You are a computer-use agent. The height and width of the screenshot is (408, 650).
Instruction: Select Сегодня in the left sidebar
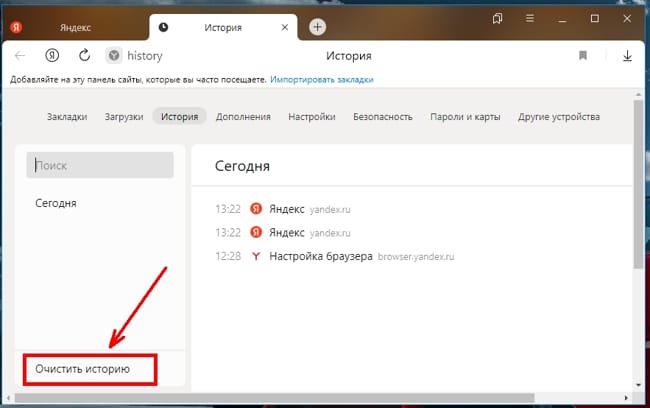click(x=56, y=203)
